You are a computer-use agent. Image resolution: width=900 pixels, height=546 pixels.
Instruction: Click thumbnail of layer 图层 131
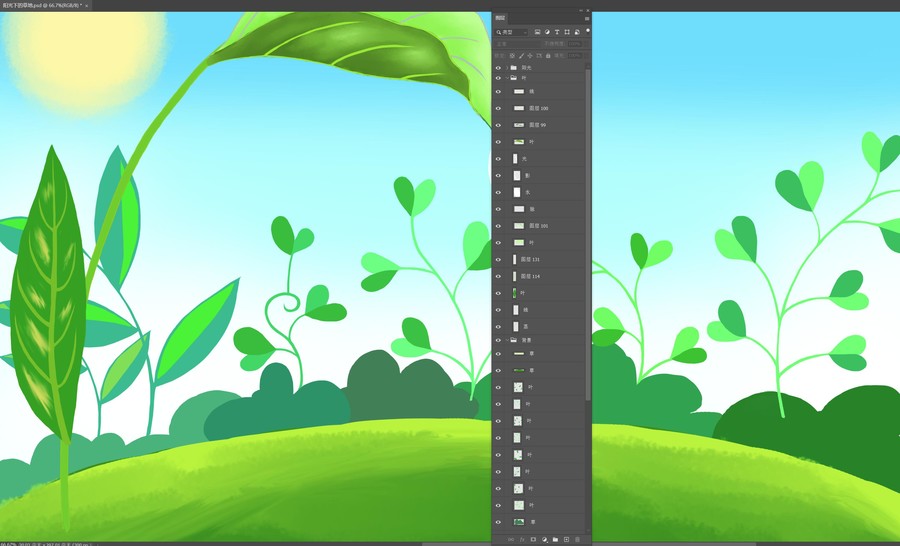514,260
